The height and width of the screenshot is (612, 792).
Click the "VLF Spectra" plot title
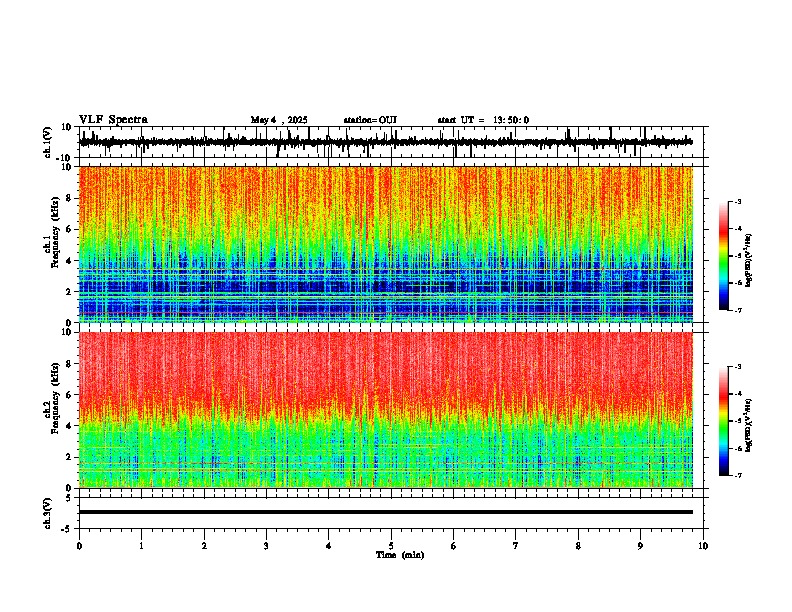point(113,120)
